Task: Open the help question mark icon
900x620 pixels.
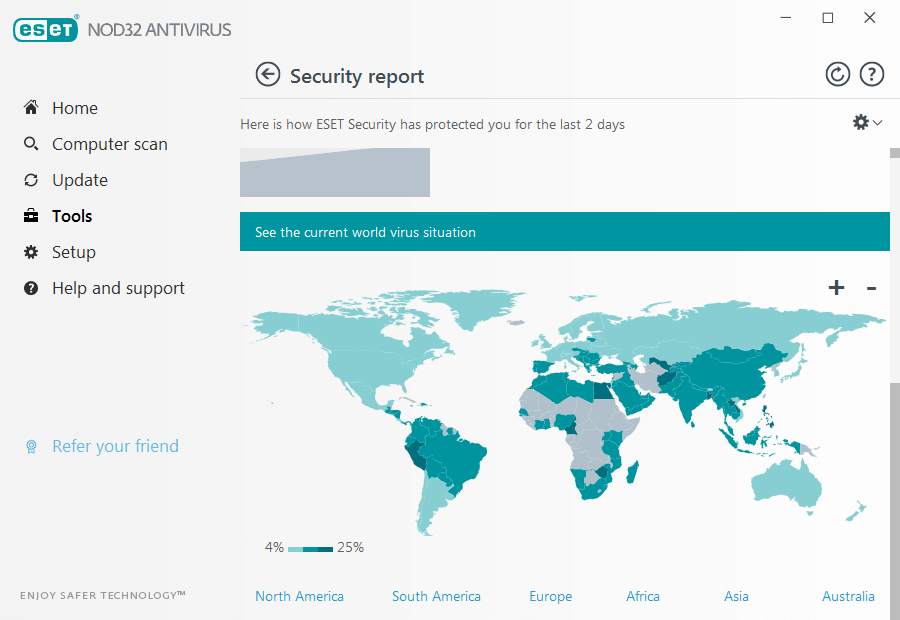Action: pyautogui.click(x=871, y=74)
